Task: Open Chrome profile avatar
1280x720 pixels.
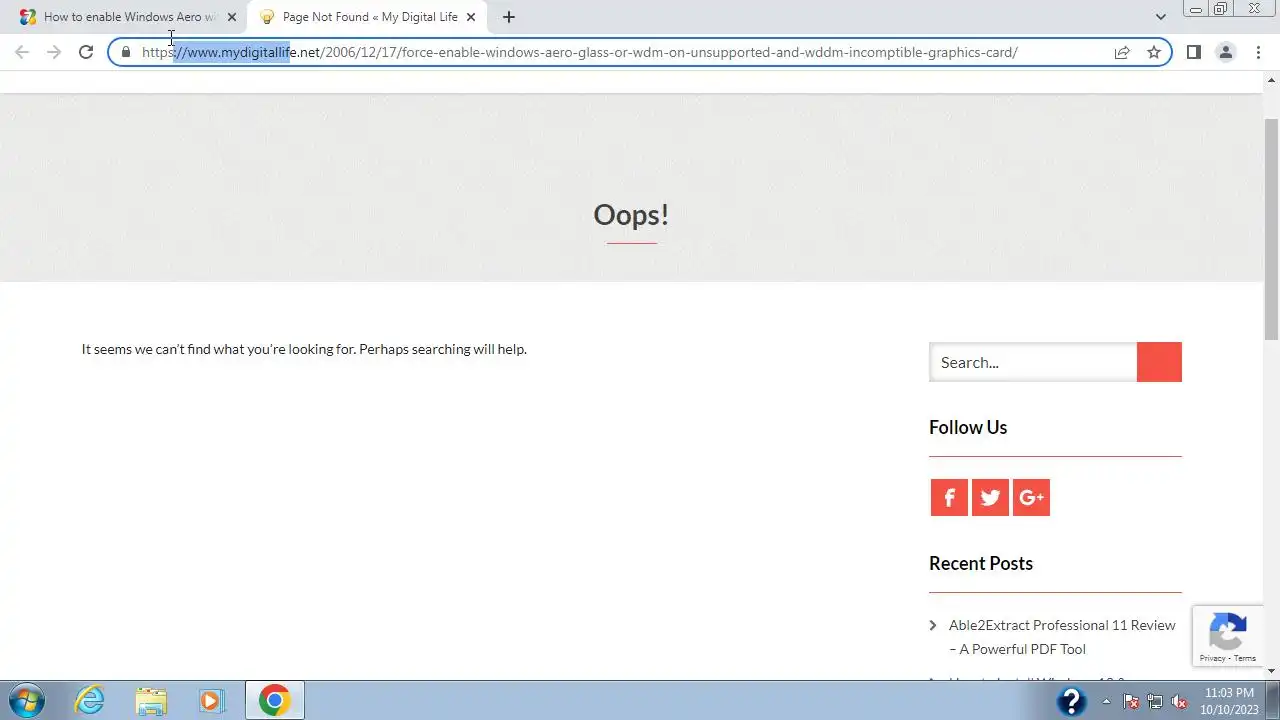Action: click(x=1225, y=52)
